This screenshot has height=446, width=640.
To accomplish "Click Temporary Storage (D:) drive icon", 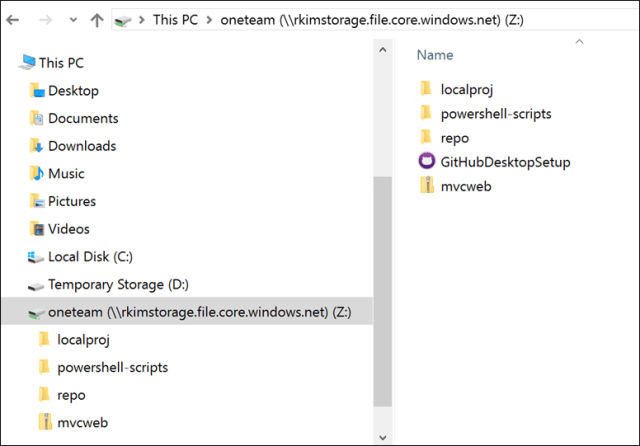I will tap(36, 286).
